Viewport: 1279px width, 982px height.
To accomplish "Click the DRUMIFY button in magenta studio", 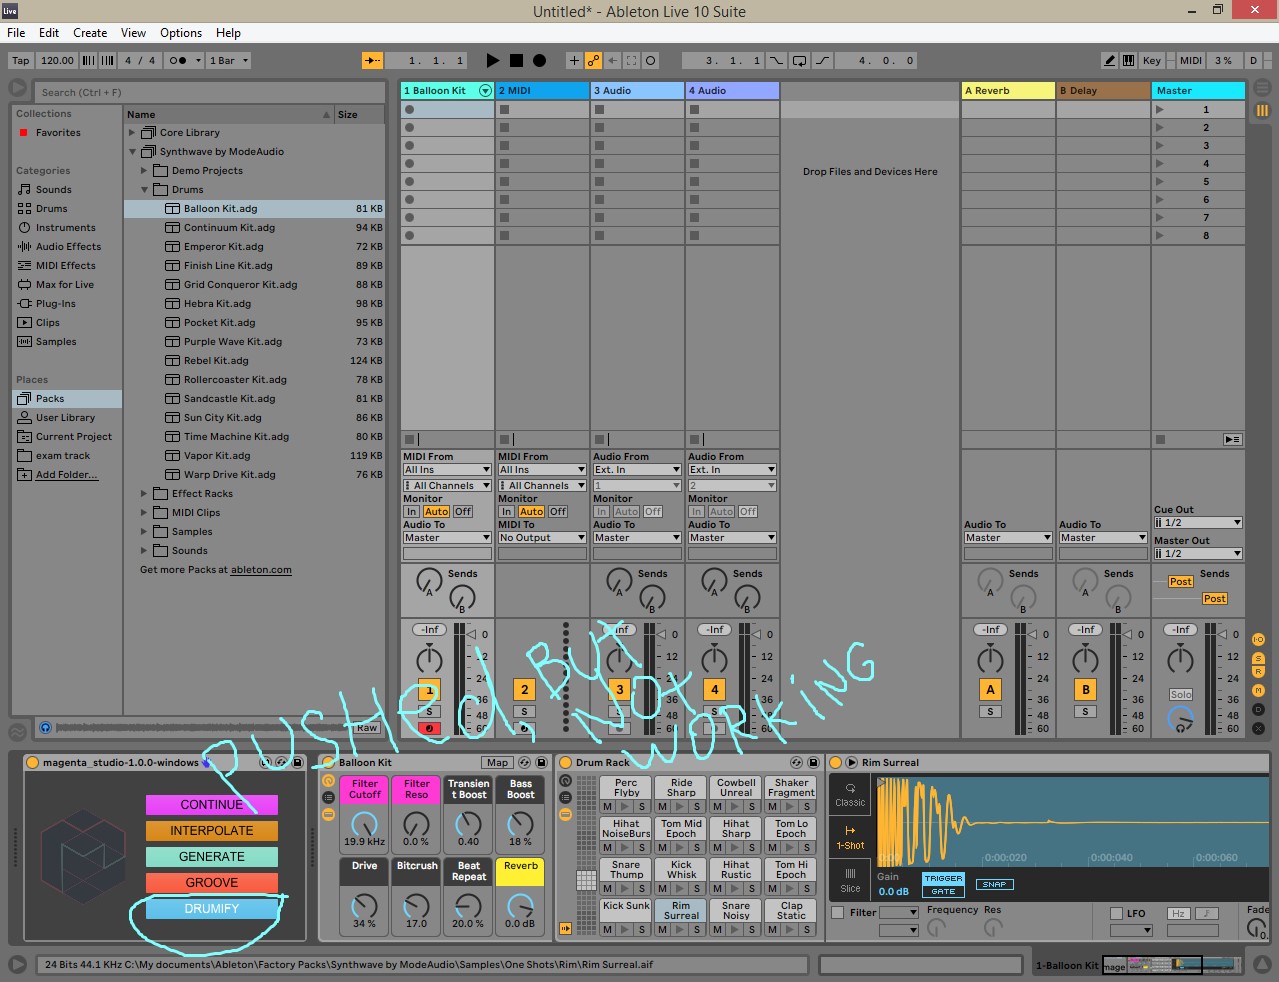I will coord(212,909).
